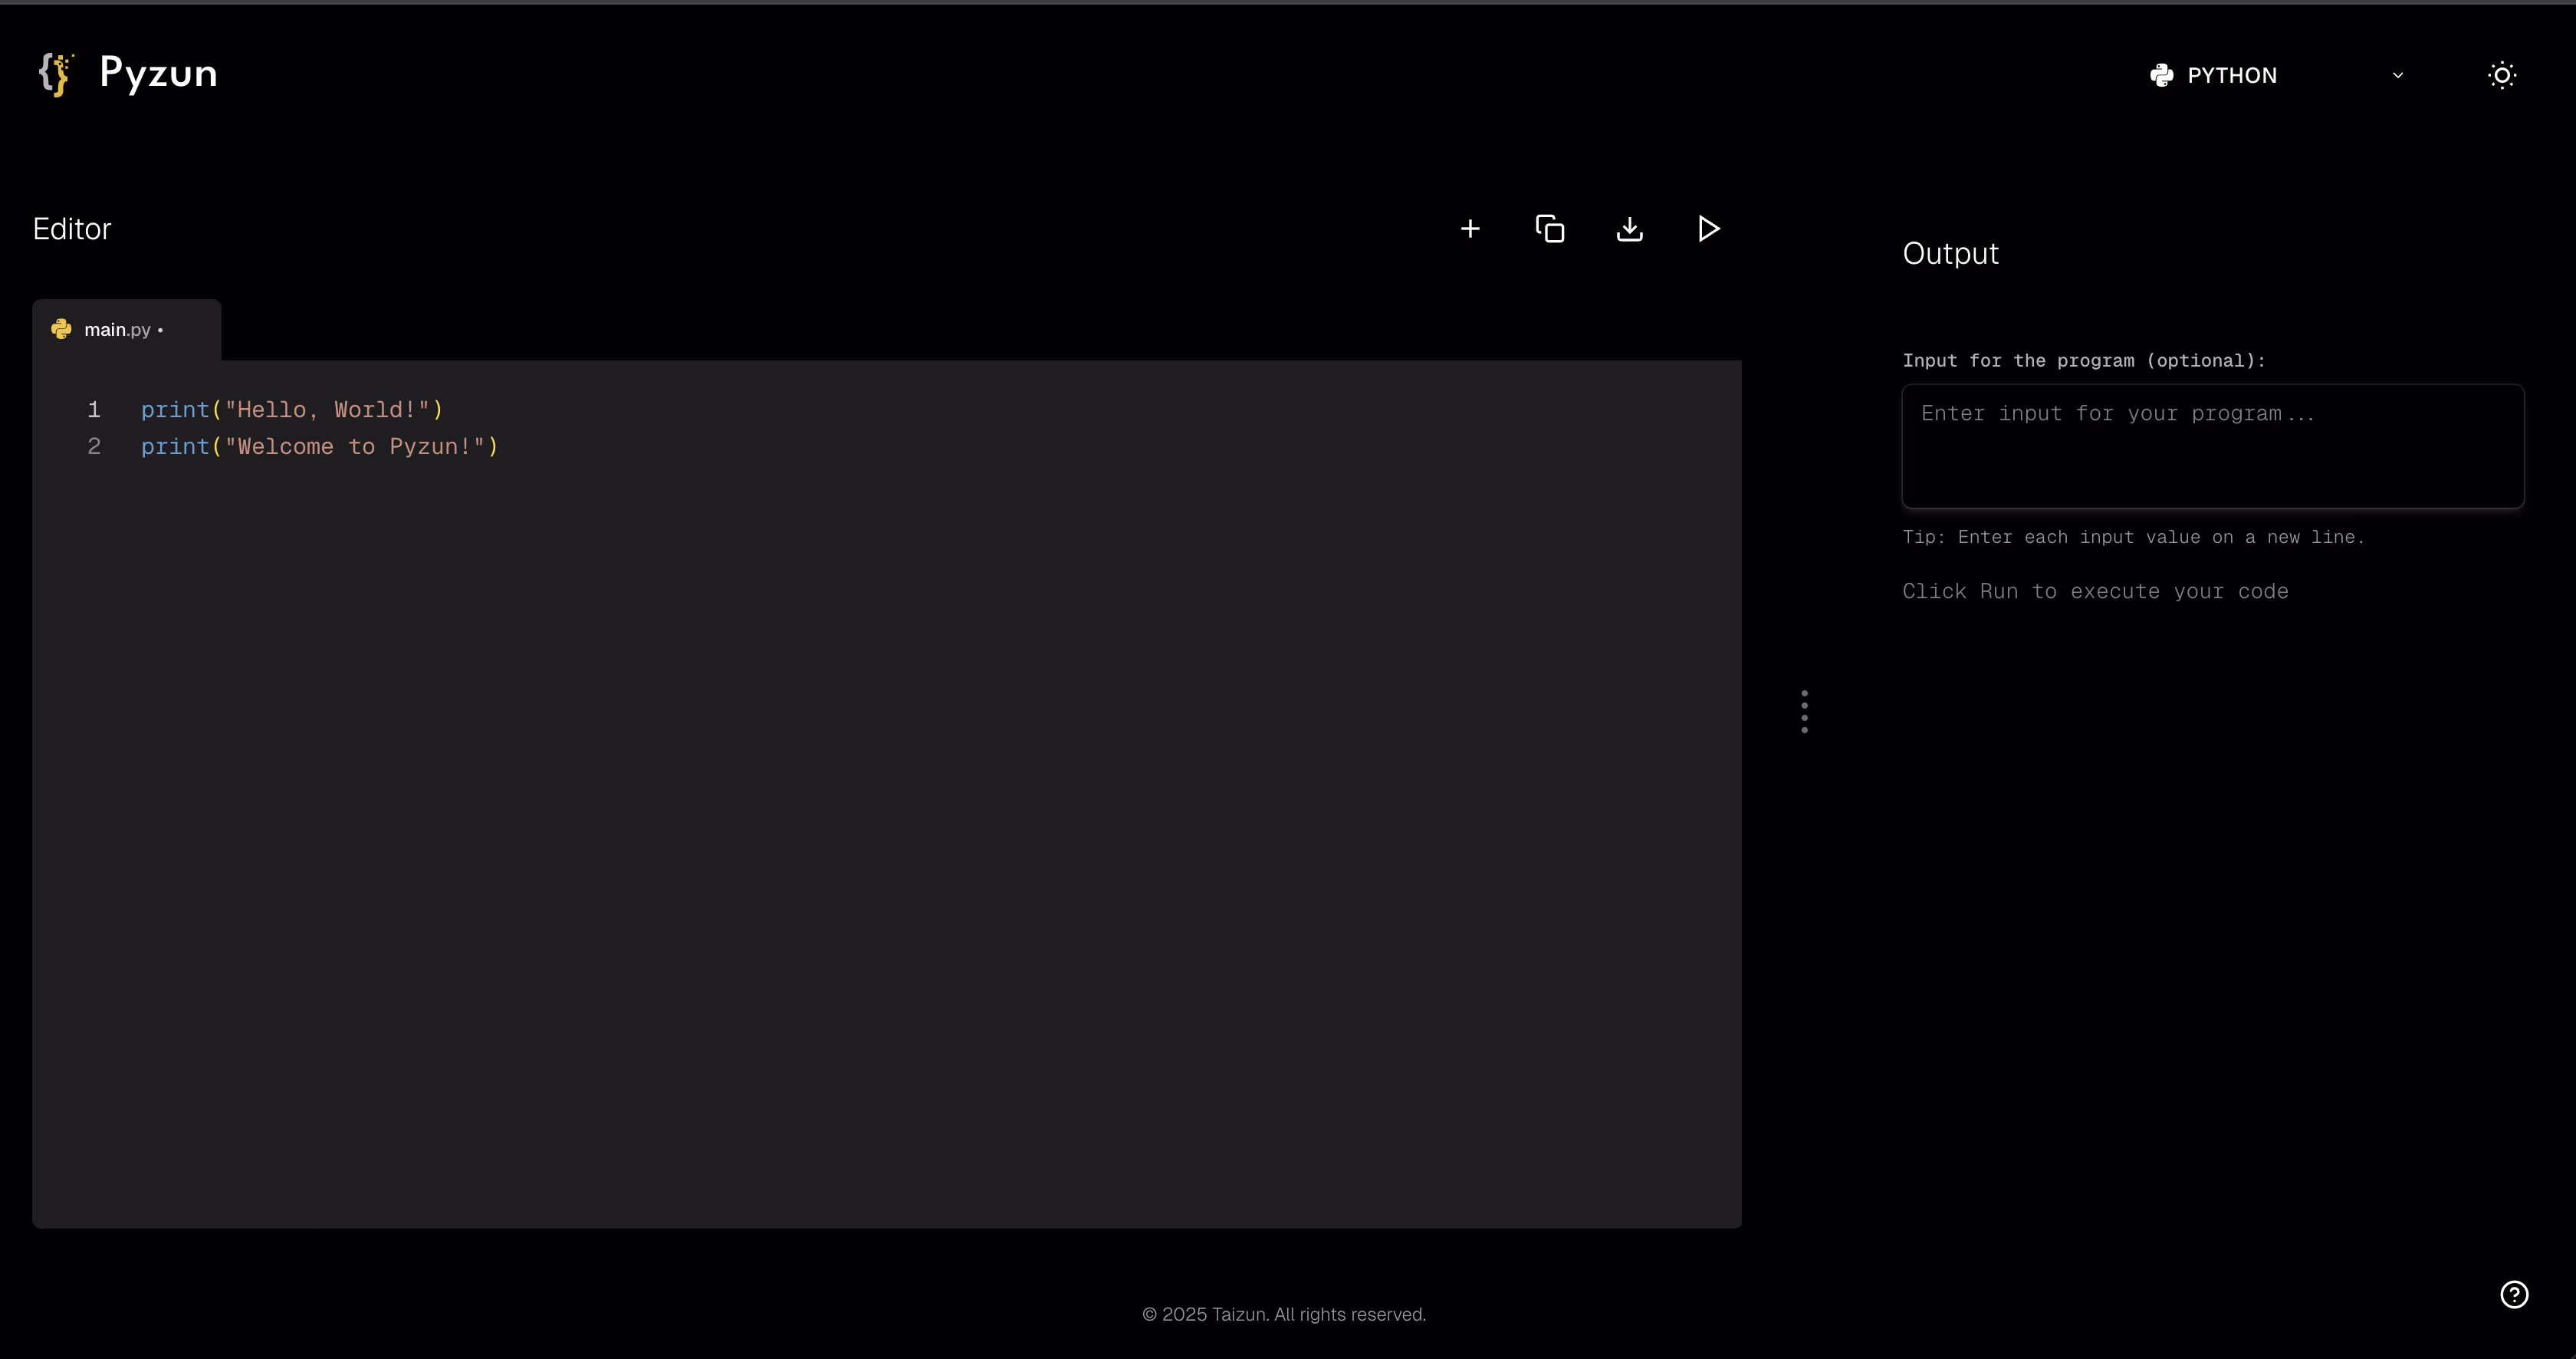Download the code file
Image resolution: width=2576 pixels, height=1359 pixels.
click(1629, 229)
